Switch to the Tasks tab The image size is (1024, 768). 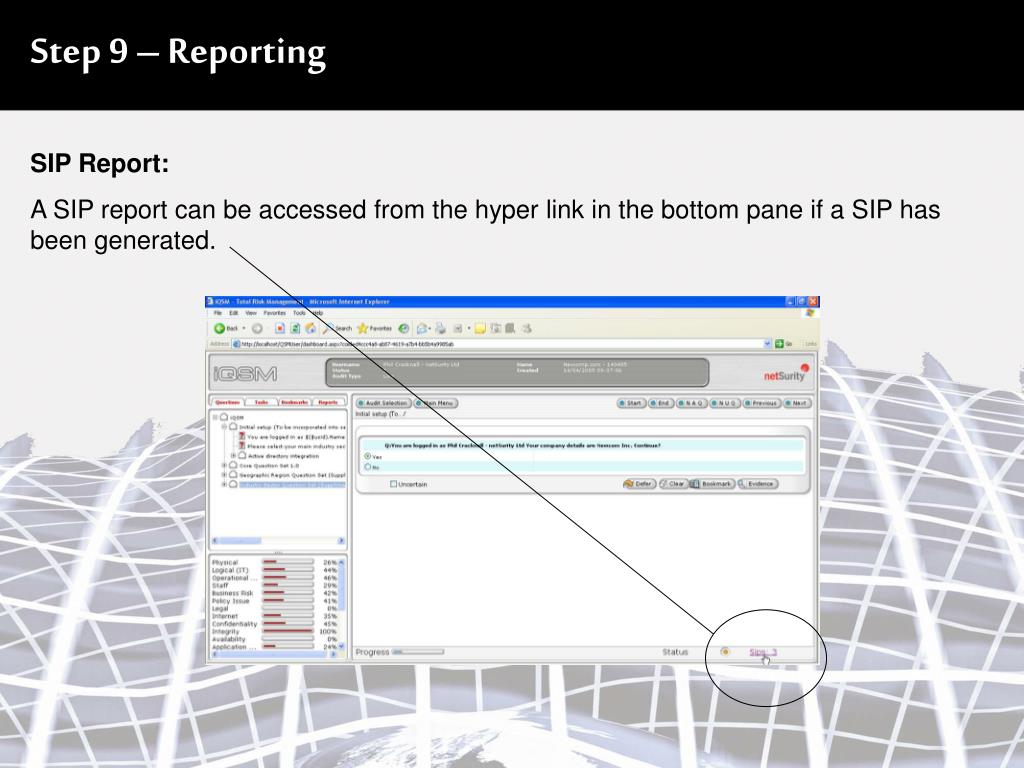[x=261, y=402]
